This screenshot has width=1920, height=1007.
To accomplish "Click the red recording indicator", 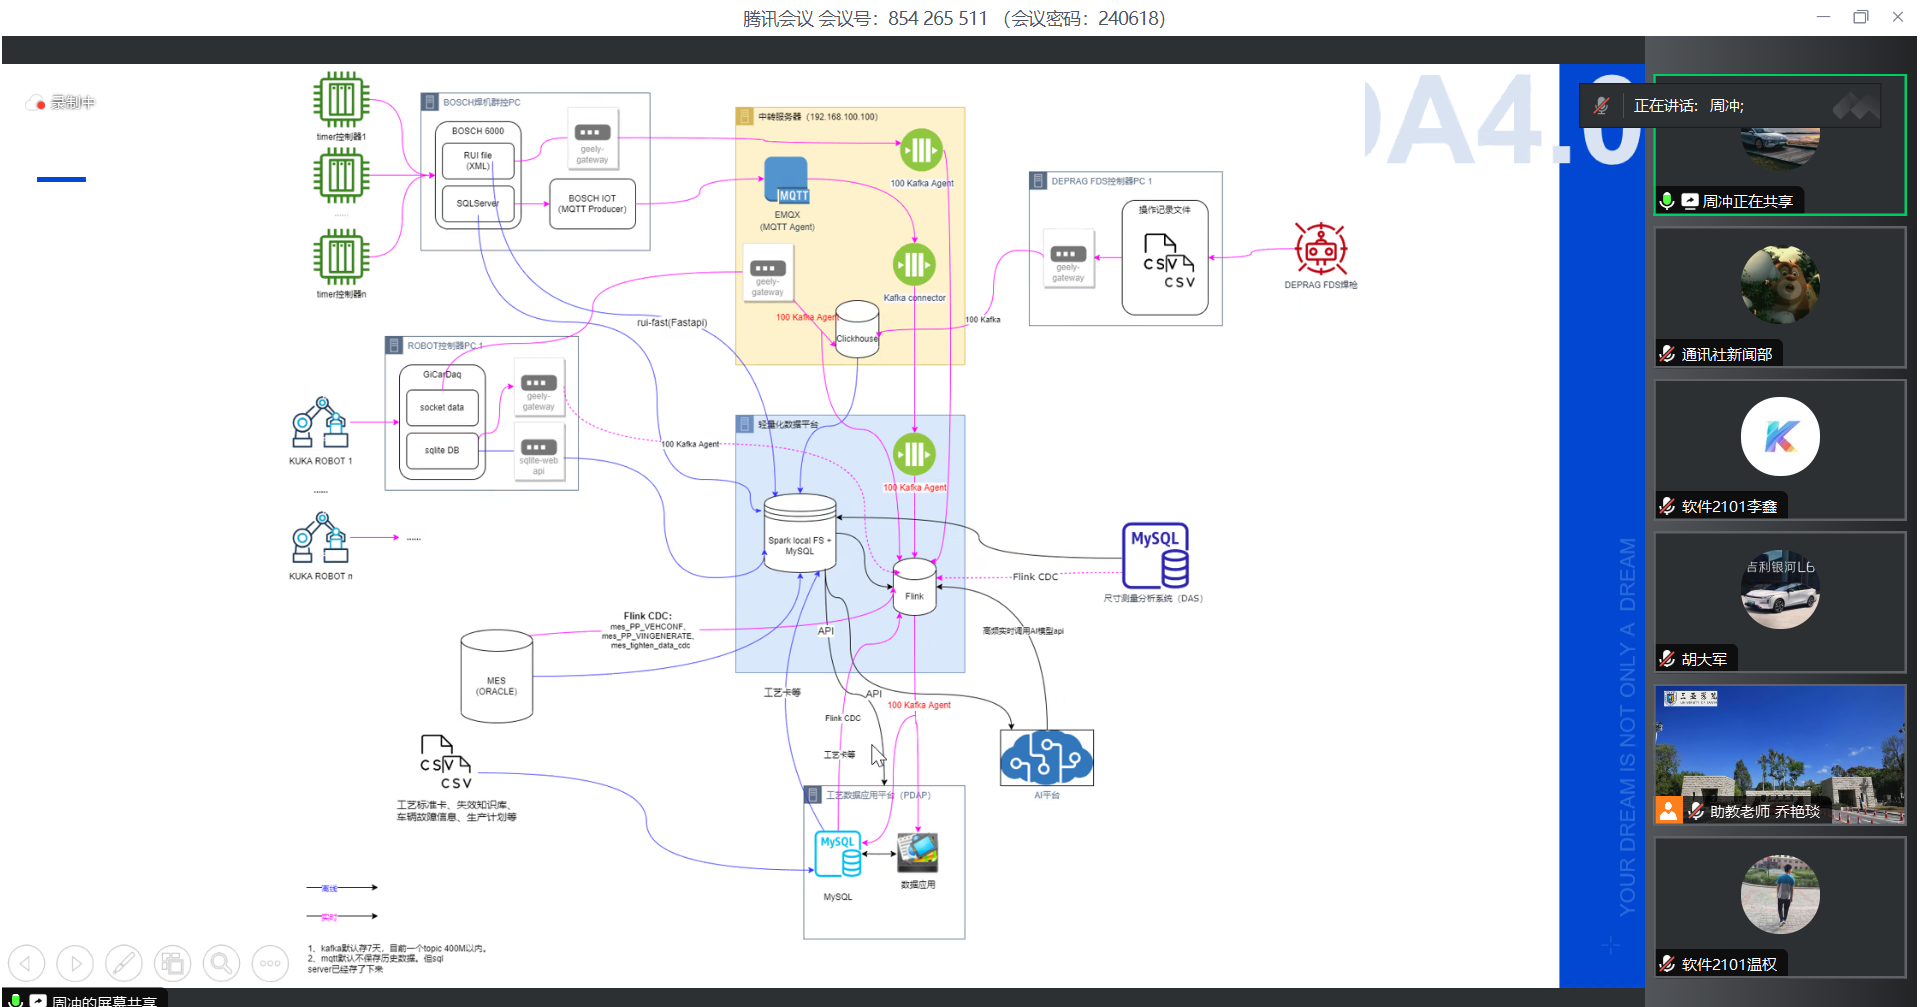I will click(38, 103).
